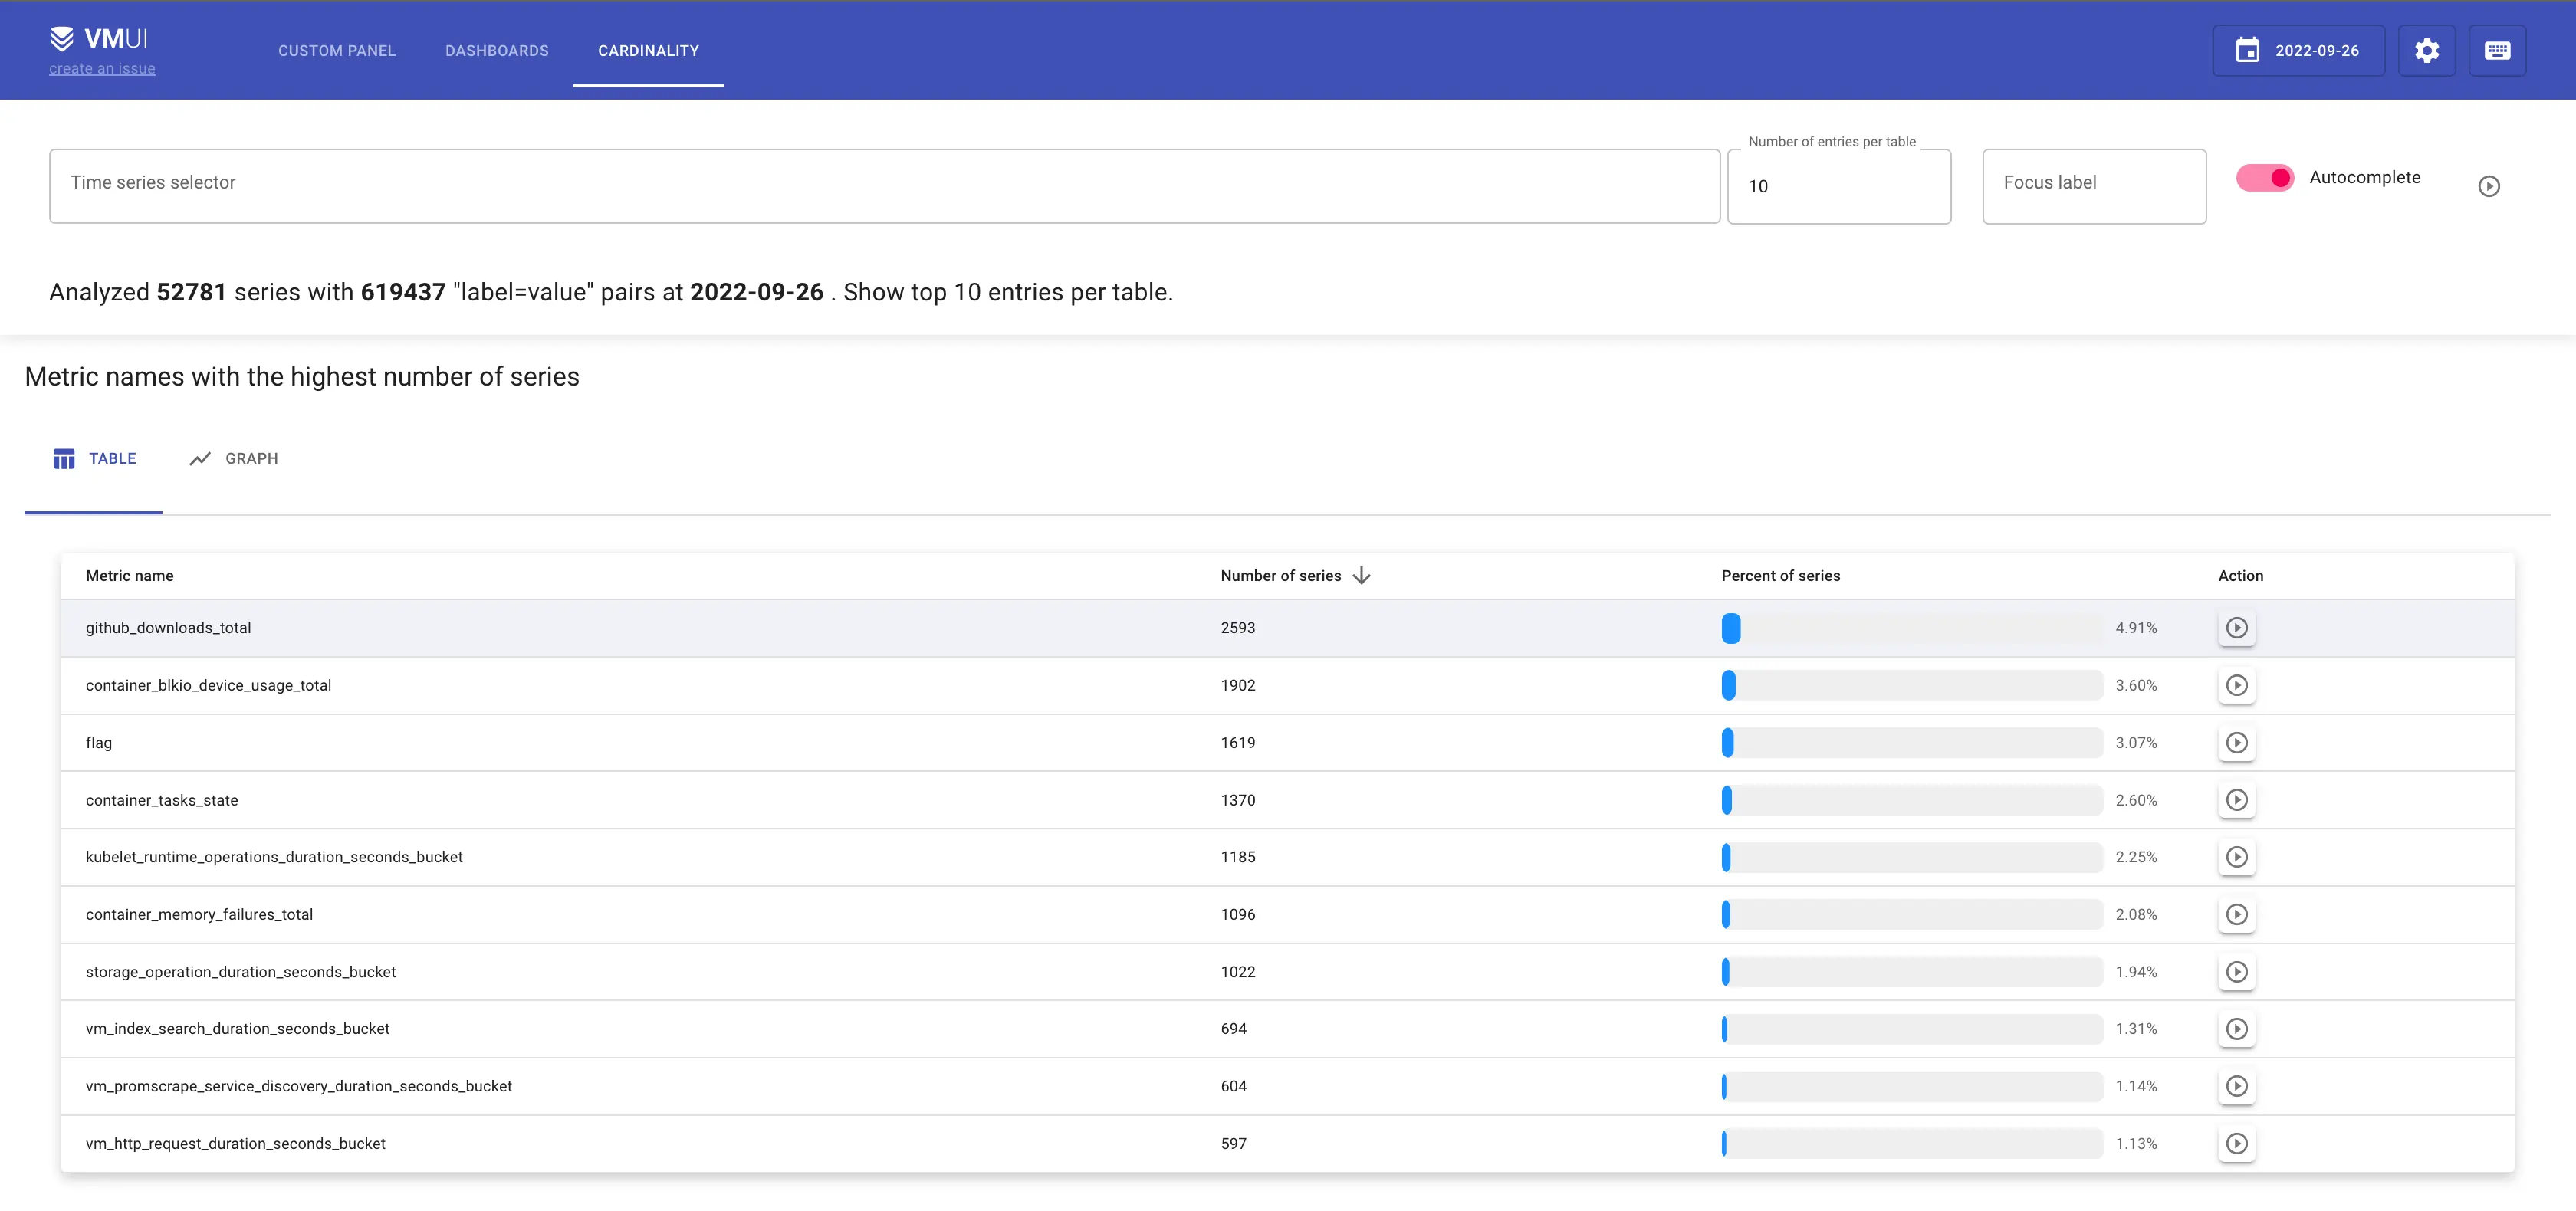Click the vm_promscrape_service_discovery_duration_seconds_bucket name
This screenshot has height=1211, width=2576.
pos(299,1086)
